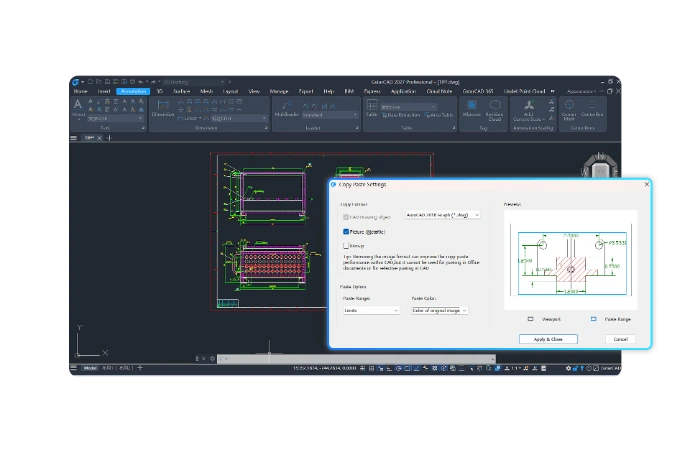The width and height of the screenshot is (690, 453).
Task: Close the Copy Paste Settings dialog
Action: pos(646,184)
